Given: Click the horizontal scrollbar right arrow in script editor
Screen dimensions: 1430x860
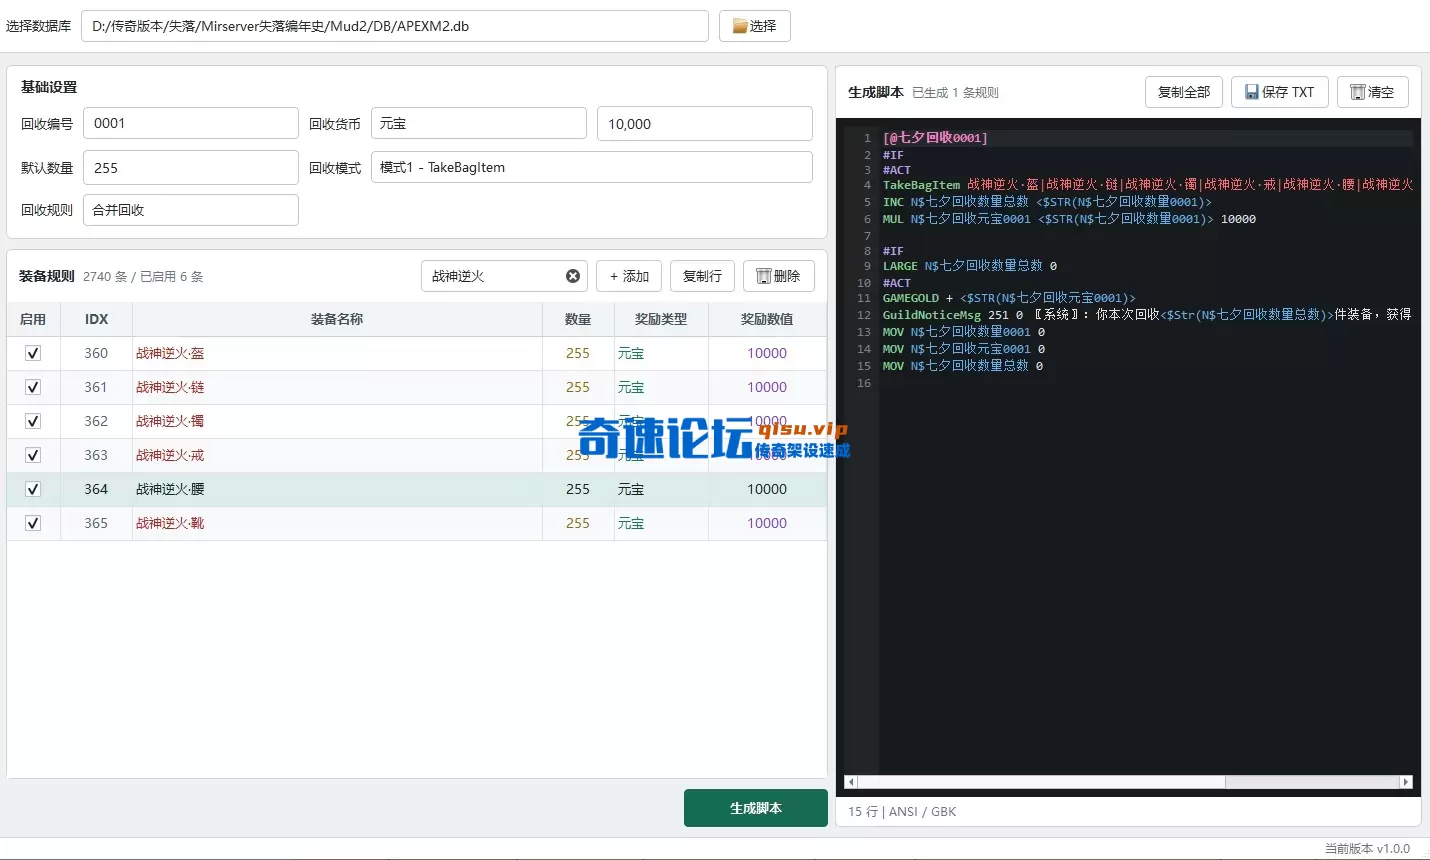Looking at the screenshot, I should [x=1406, y=782].
